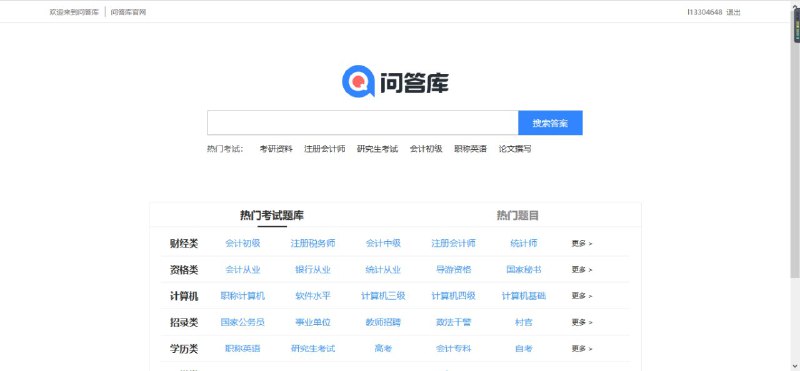The height and width of the screenshot is (371, 800).
Task: Open 国家秘书 question bank
Action: tap(524, 269)
